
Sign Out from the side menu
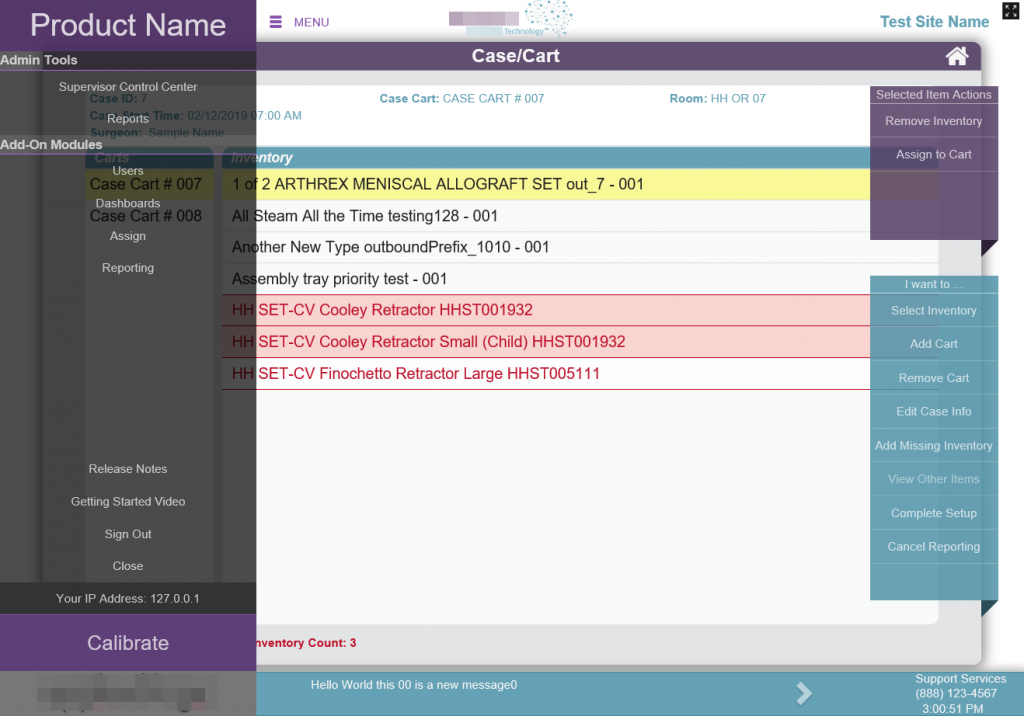pyautogui.click(x=128, y=534)
